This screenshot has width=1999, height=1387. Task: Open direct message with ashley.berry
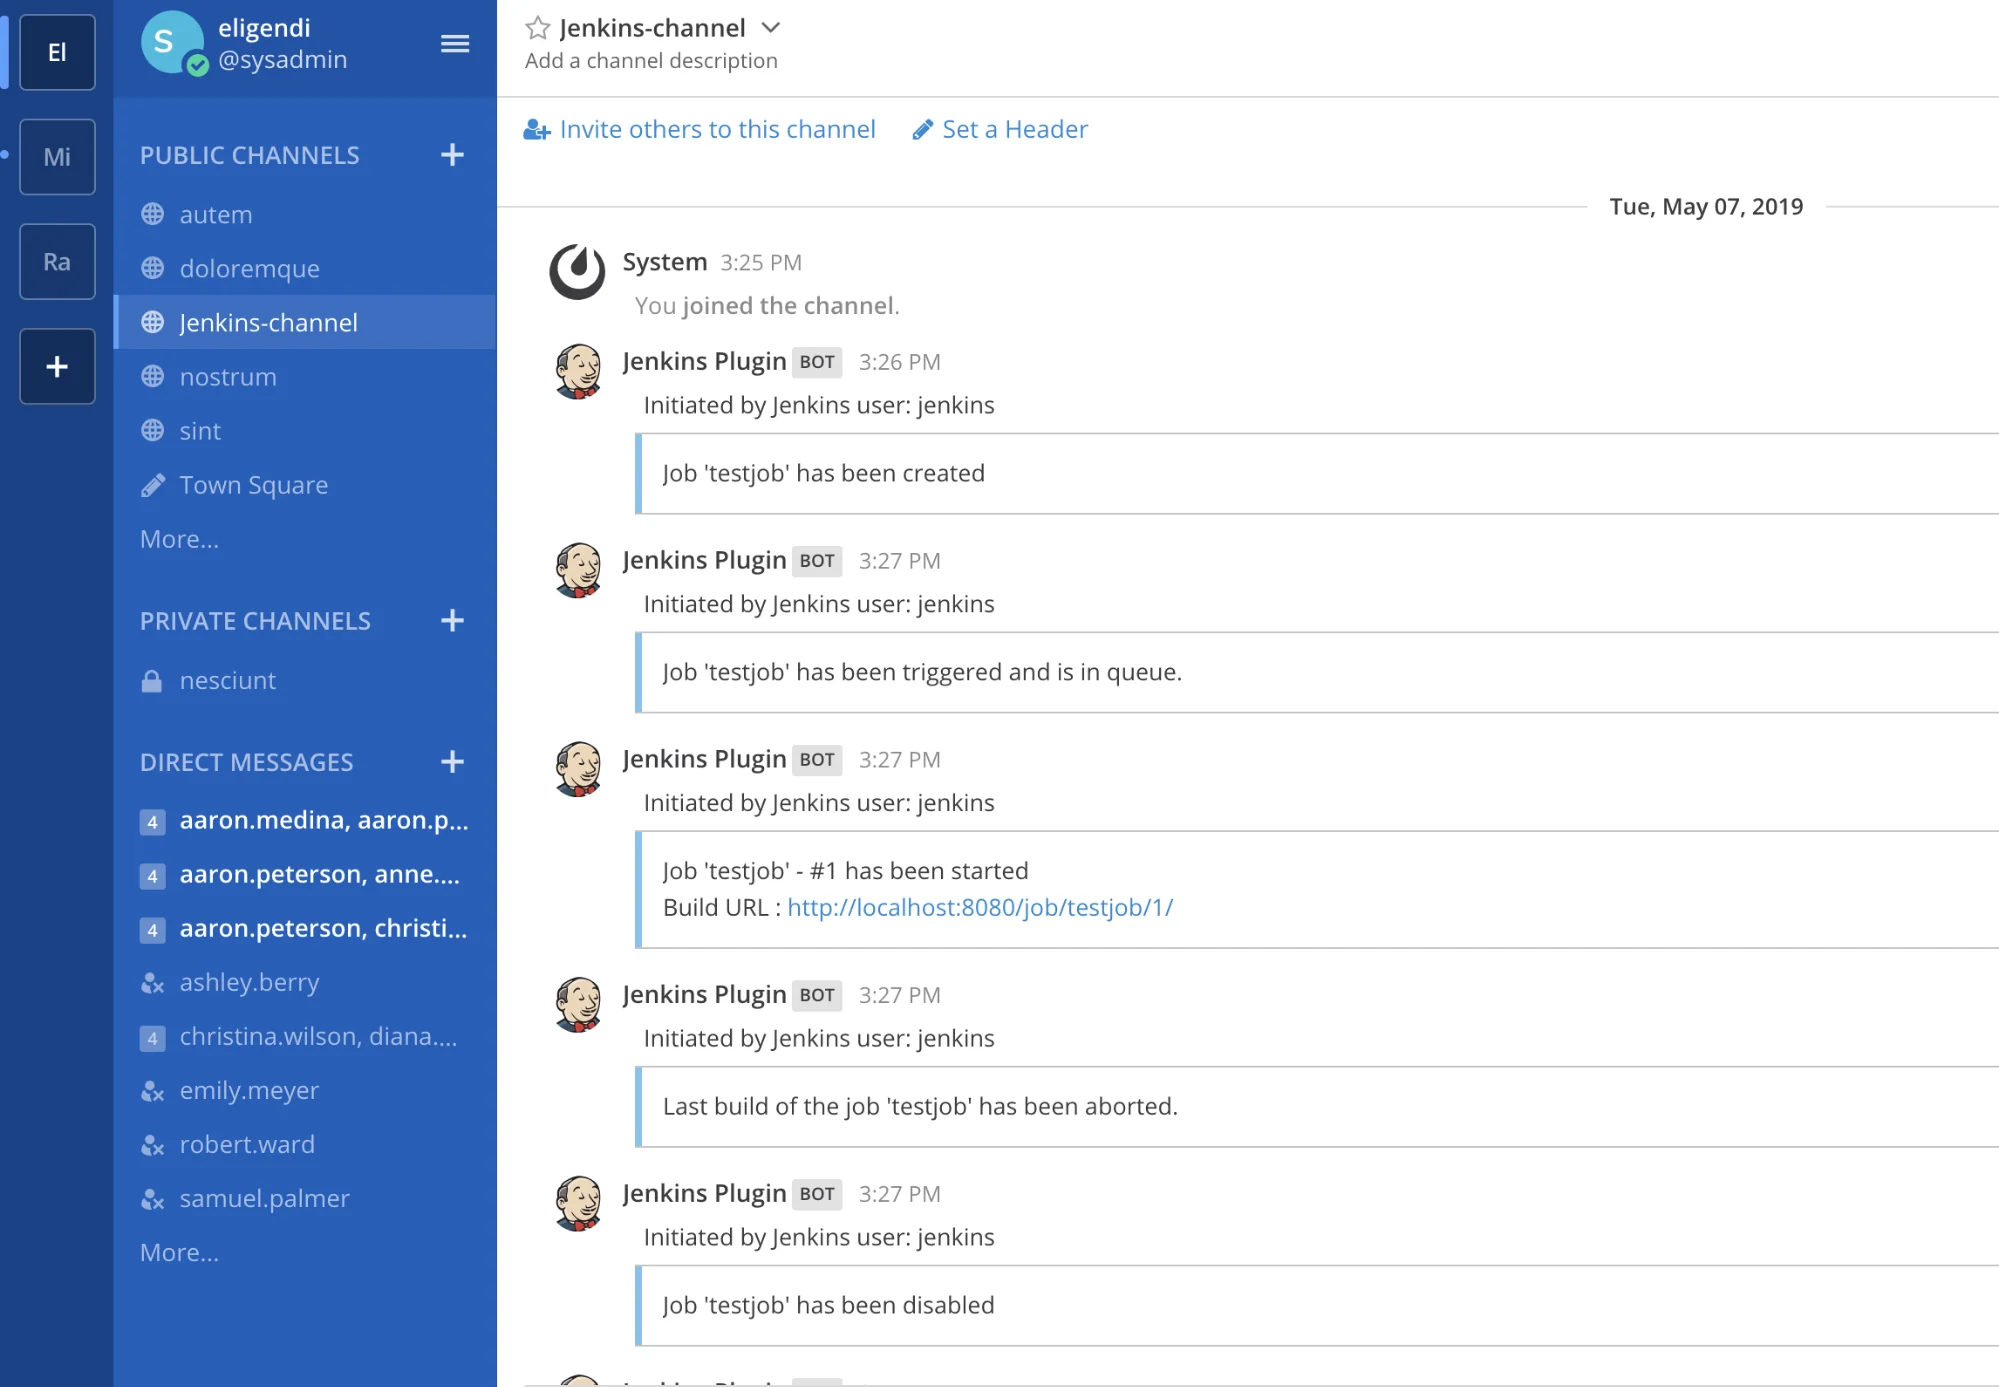(x=305, y=983)
